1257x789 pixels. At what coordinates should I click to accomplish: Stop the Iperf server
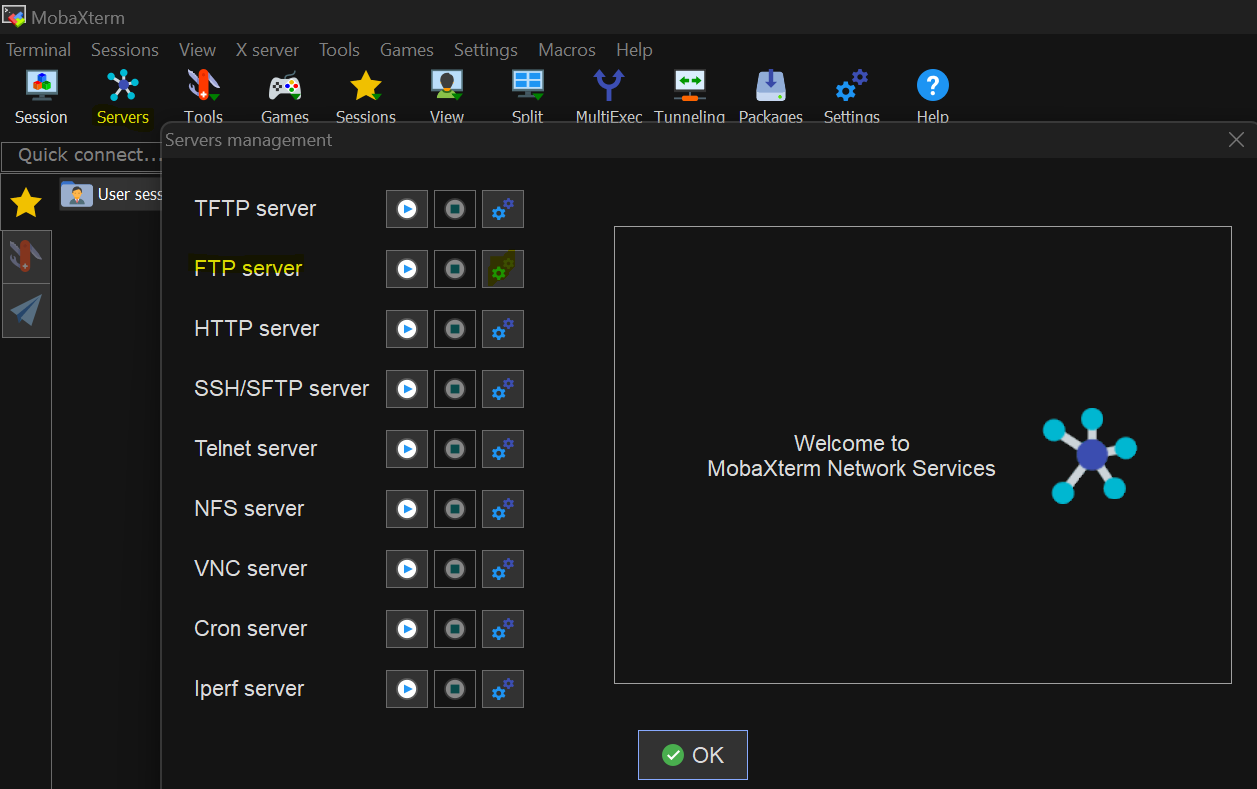click(x=455, y=689)
